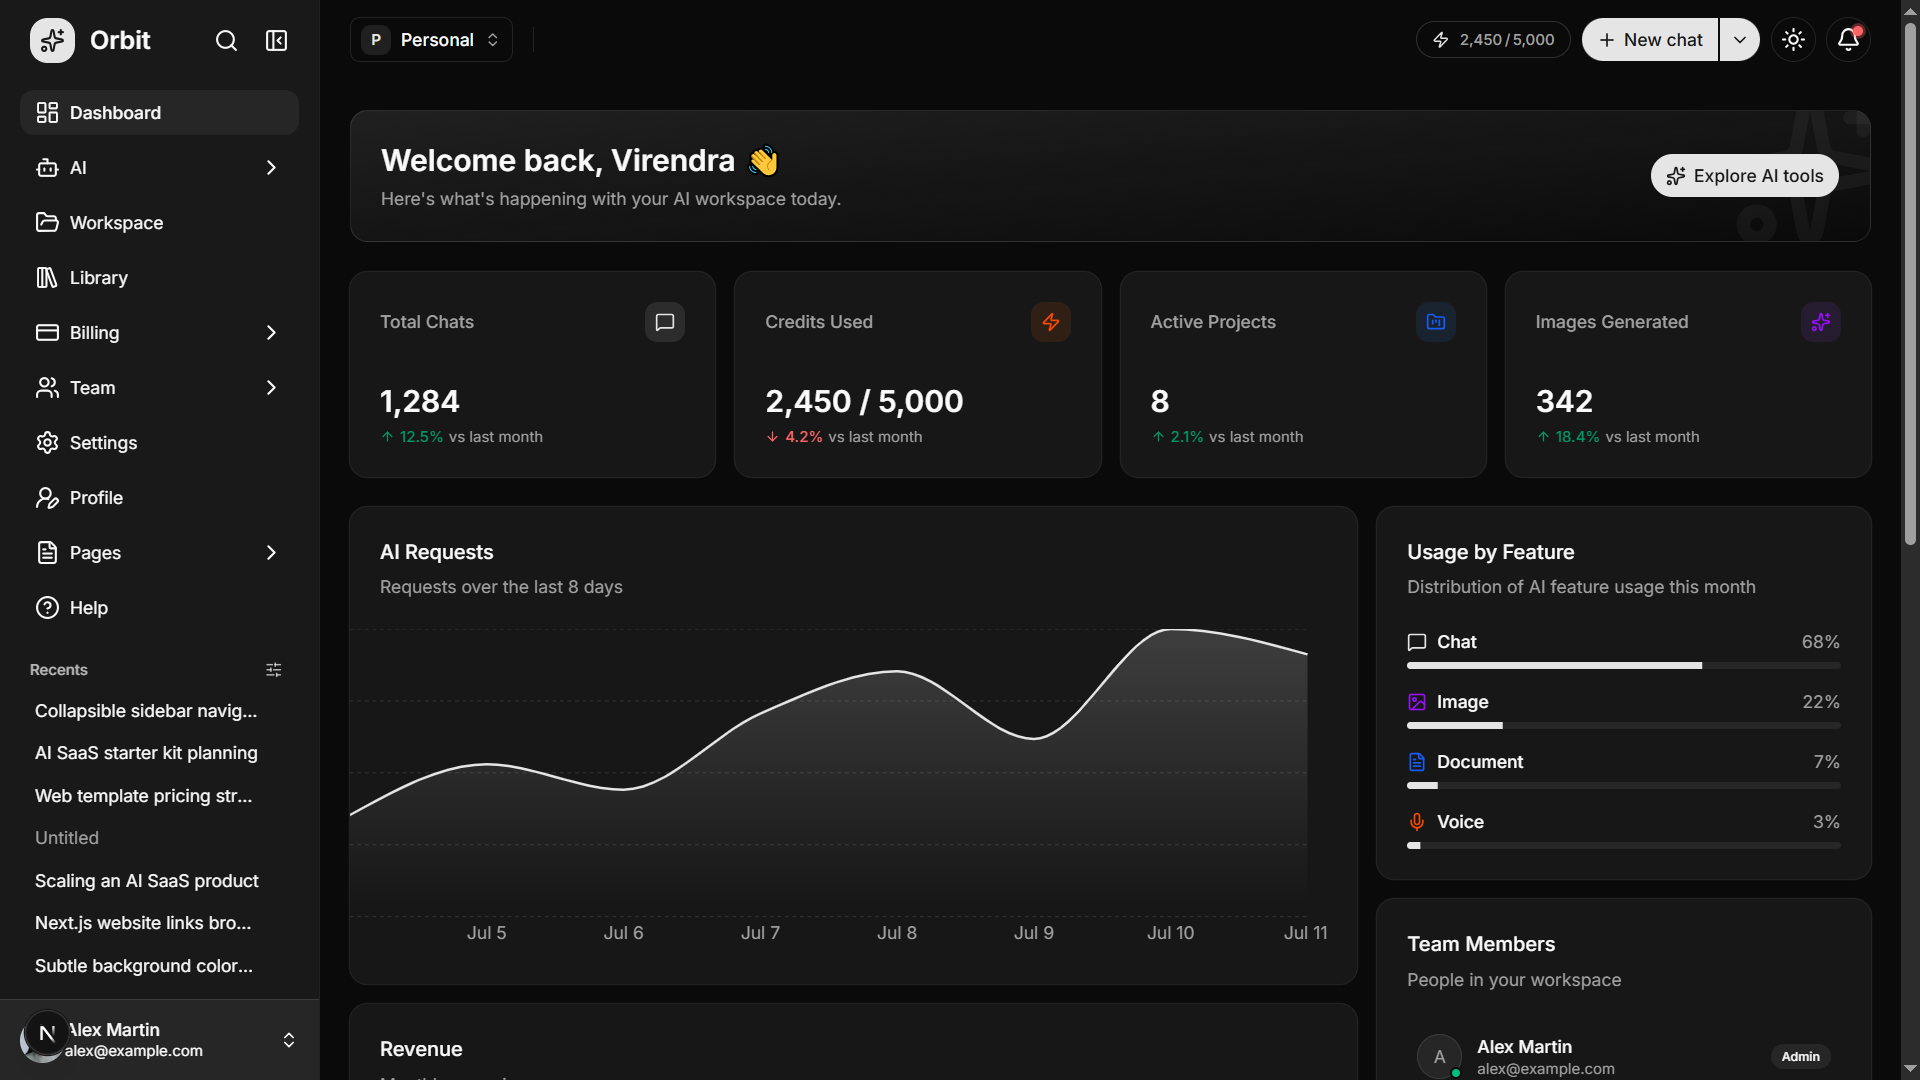Click the Admin role badge
The image size is (1920, 1080).
point(1800,1057)
